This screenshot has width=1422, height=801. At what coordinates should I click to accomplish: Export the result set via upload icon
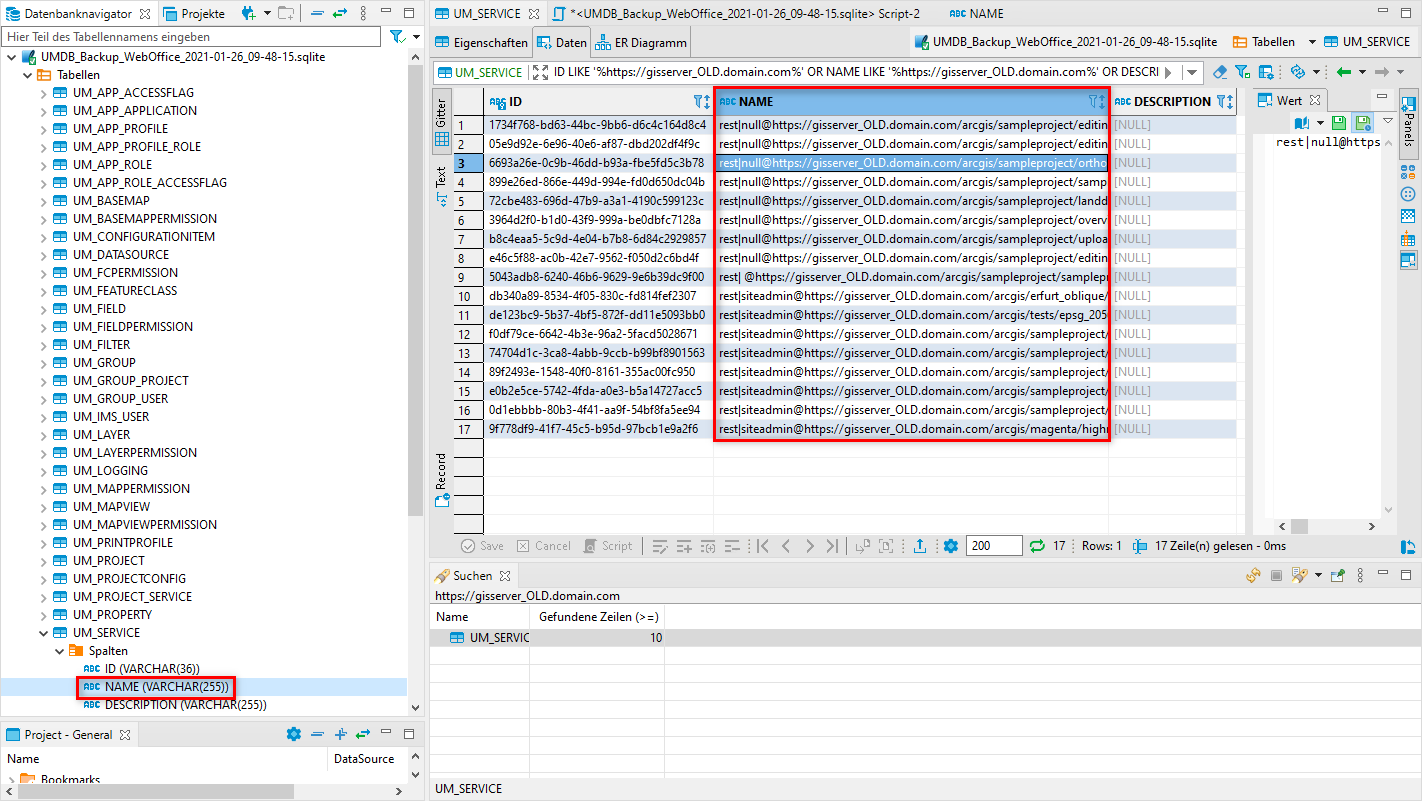tap(919, 545)
